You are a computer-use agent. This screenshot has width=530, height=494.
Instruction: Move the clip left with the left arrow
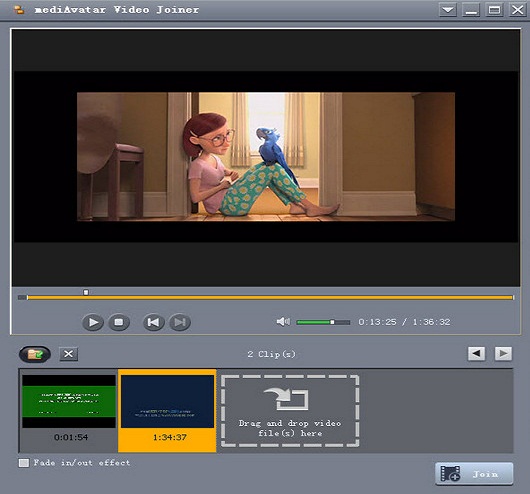tap(477, 354)
